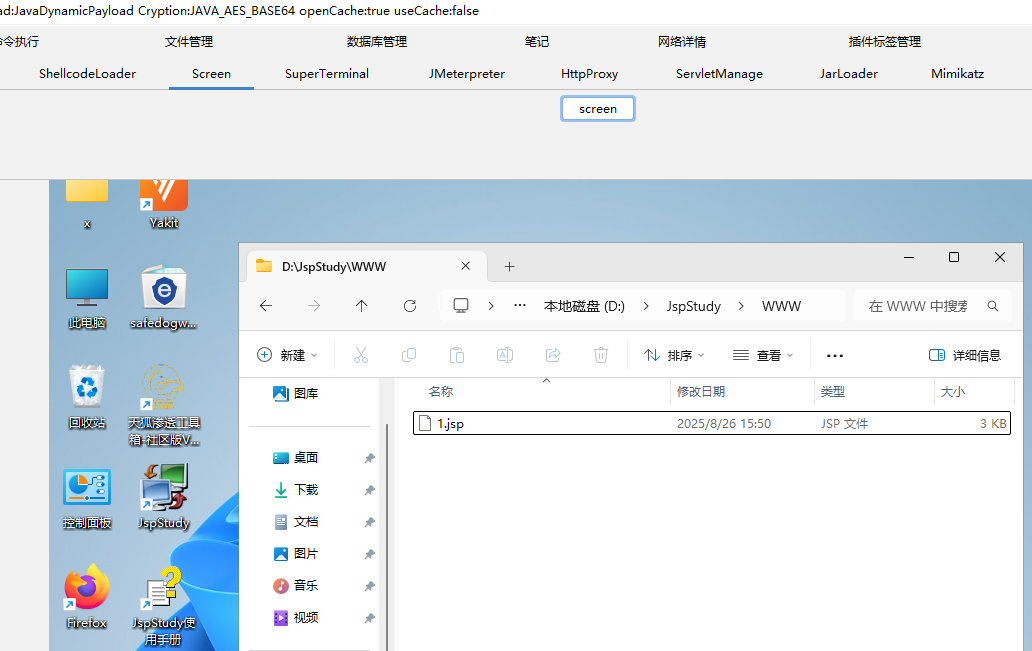This screenshot has width=1032, height=651.
Task: Open the JspStudy使用手册 desktop shortcut
Action: (164, 606)
